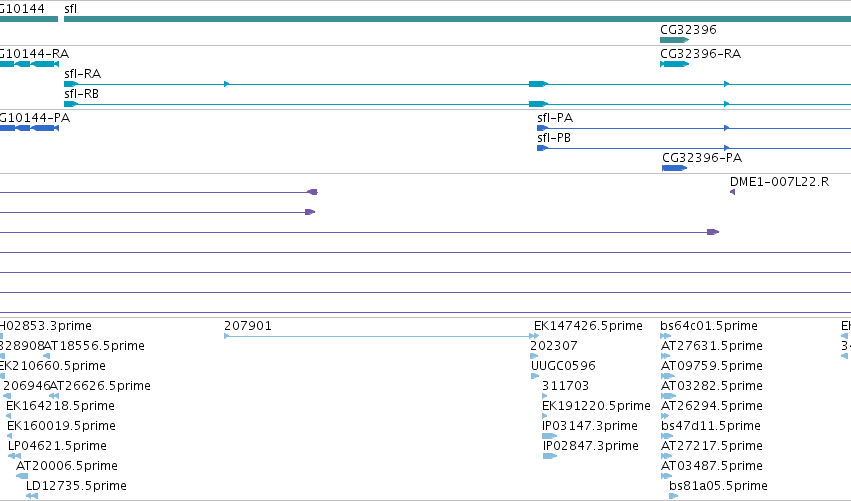
Task: Click the bs47d11.5prime label
Action: pos(711,426)
